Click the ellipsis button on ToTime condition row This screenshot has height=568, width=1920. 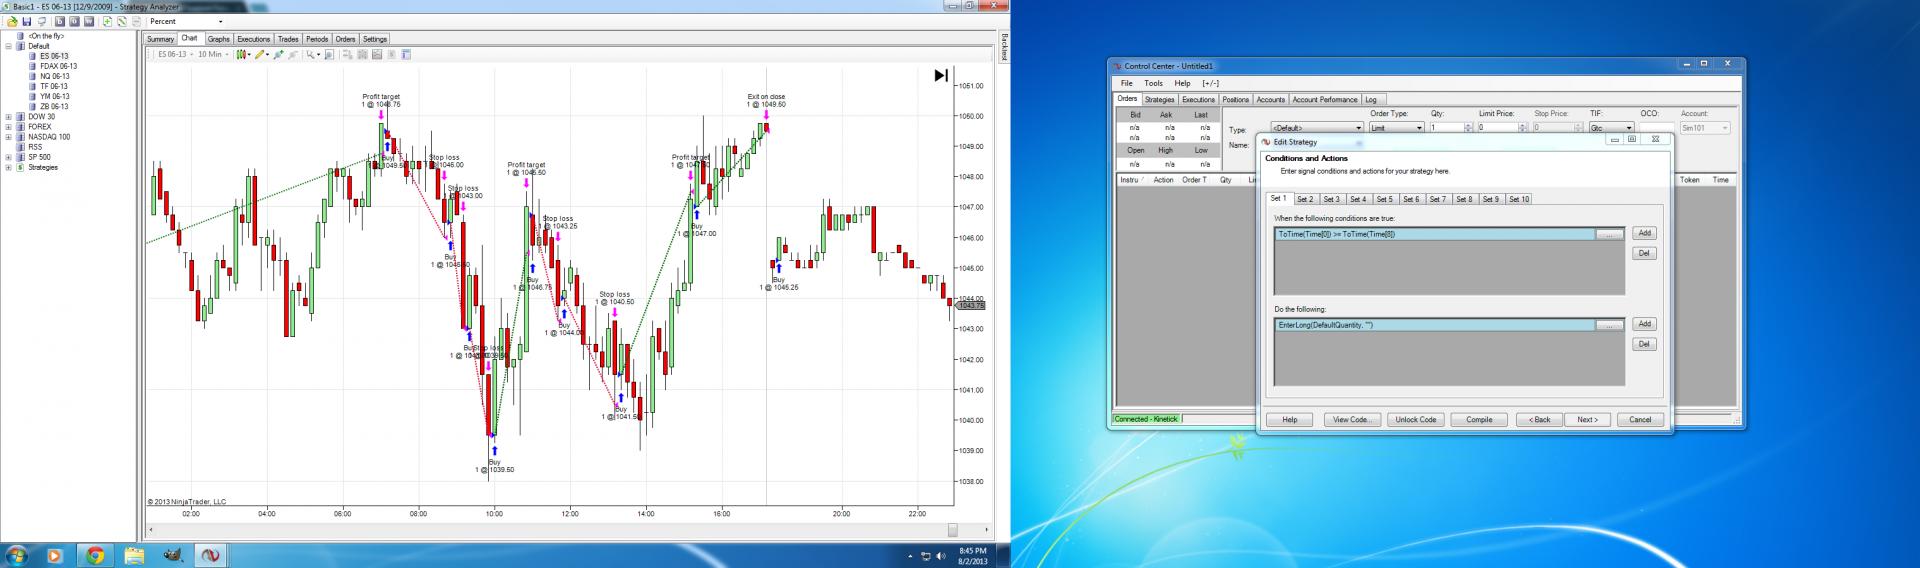coord(1609,234)
